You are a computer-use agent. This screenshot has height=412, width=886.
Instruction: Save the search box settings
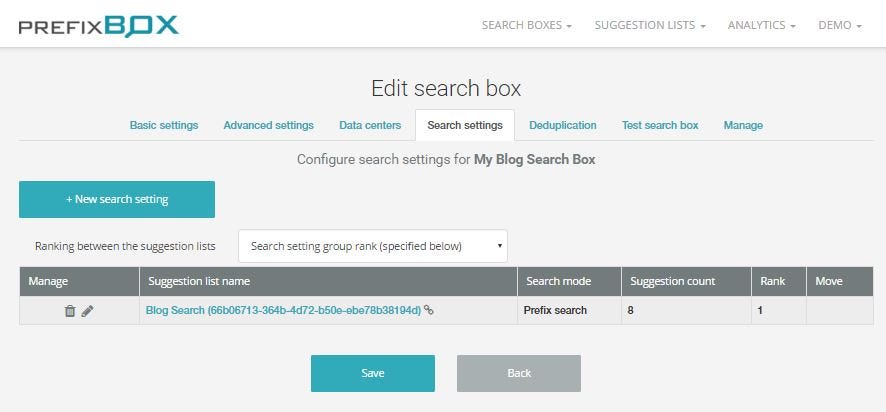pos(373,373)
